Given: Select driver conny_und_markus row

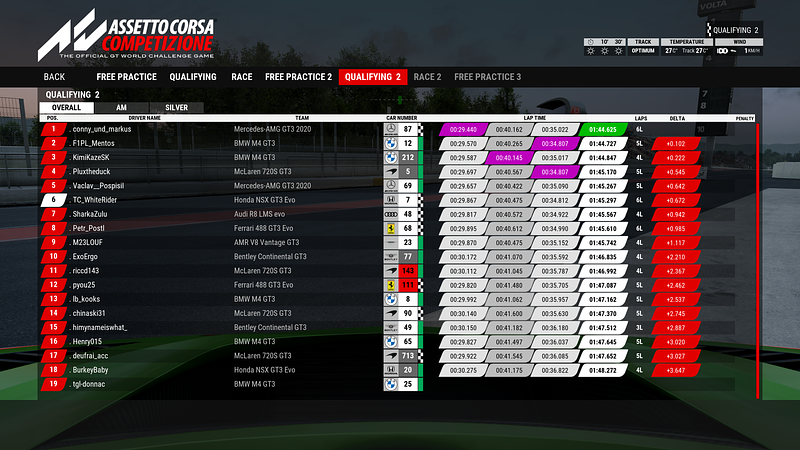Looking at the screenshot, I should click(388, 129).
